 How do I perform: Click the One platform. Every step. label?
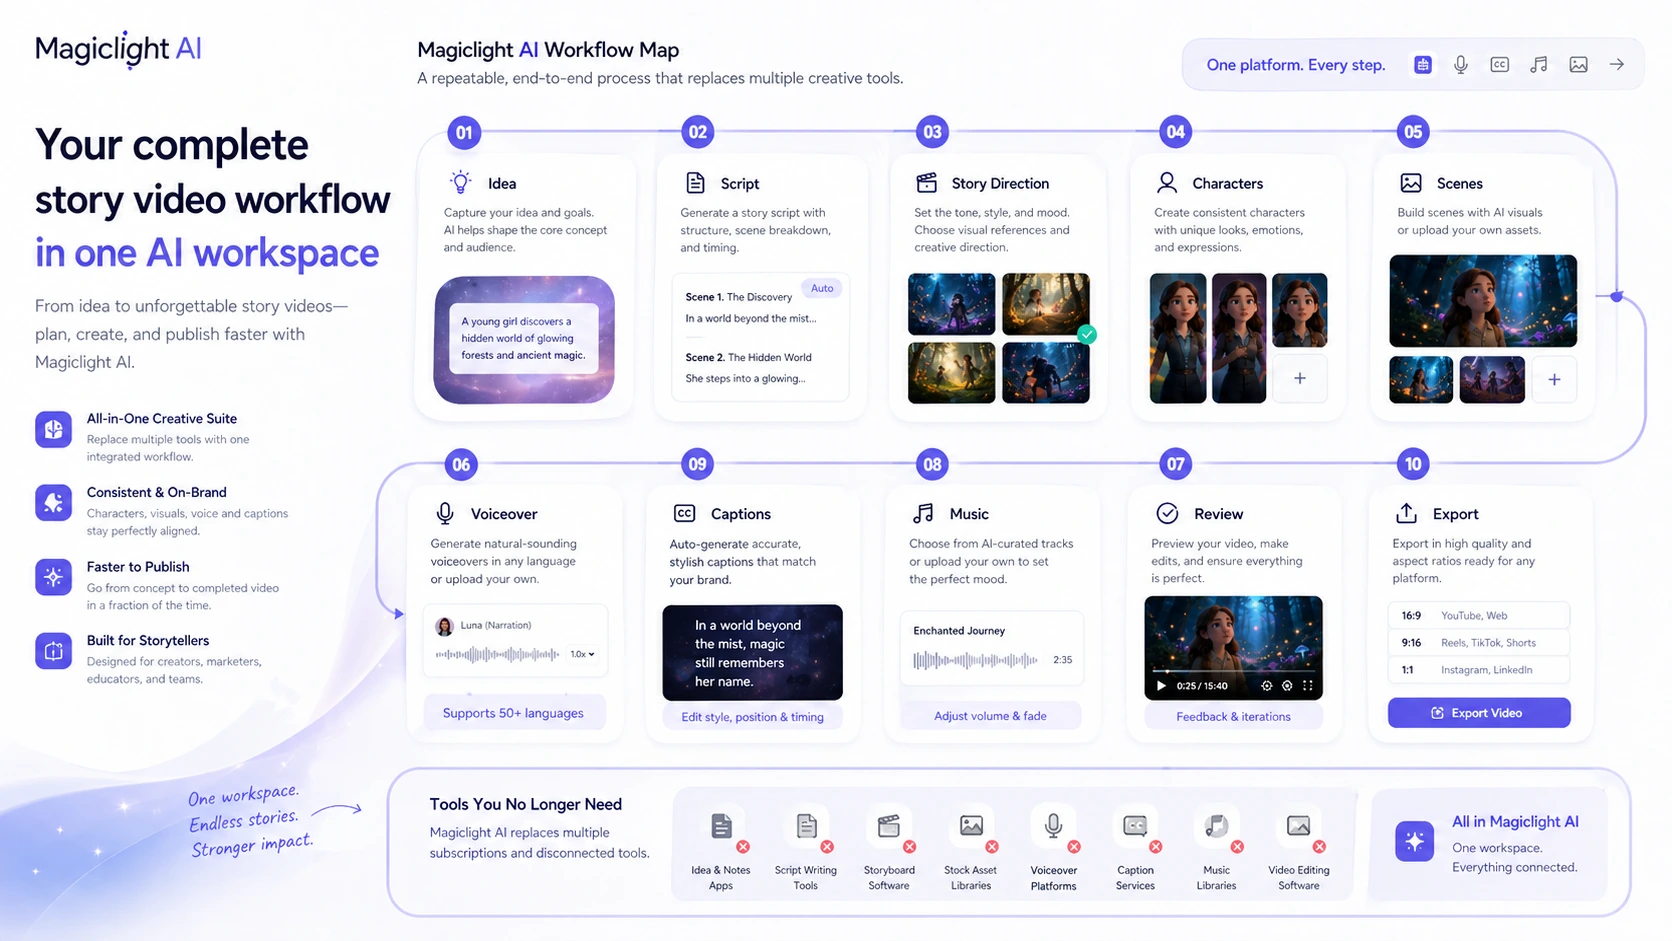click(x=1295, y=65)
